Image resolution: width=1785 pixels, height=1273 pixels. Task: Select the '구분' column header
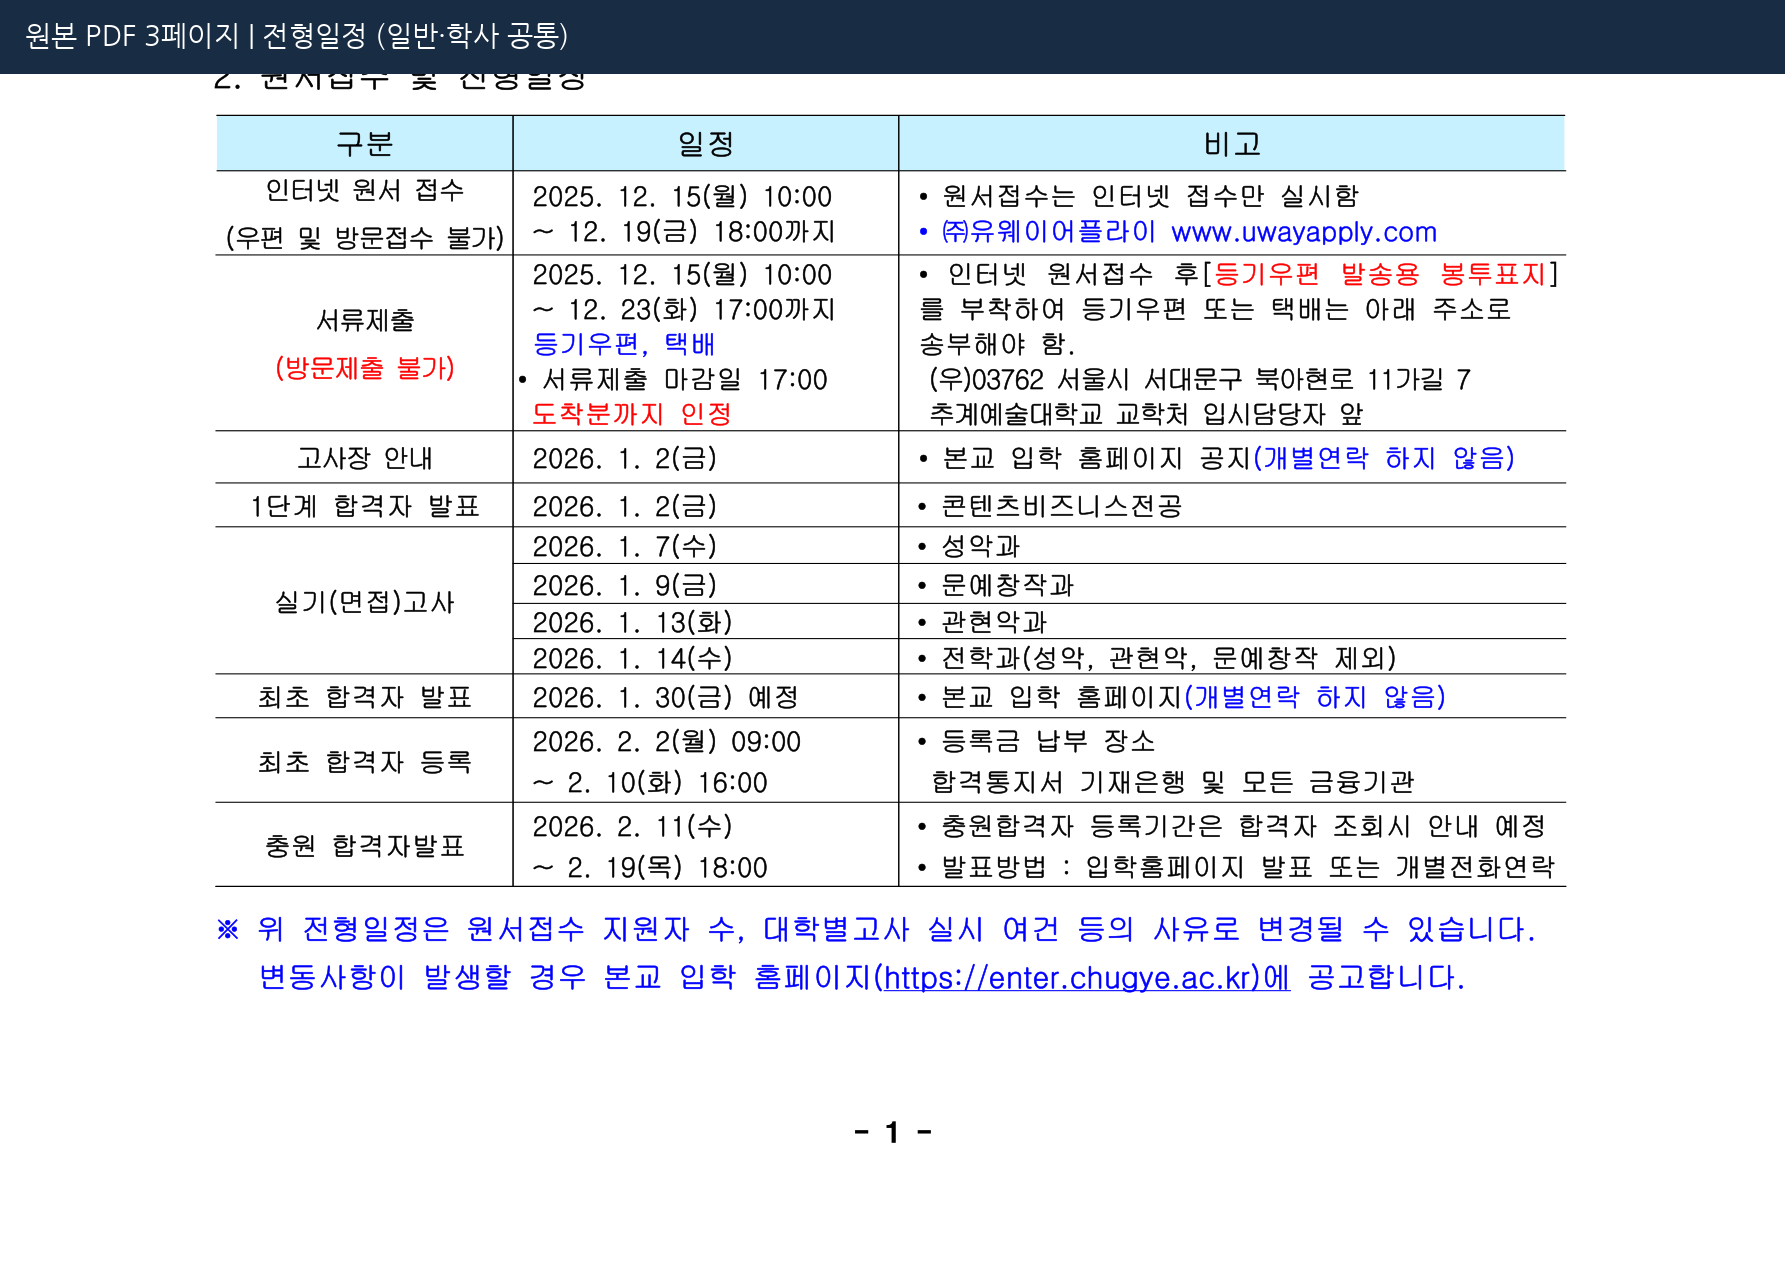[364, 143]
